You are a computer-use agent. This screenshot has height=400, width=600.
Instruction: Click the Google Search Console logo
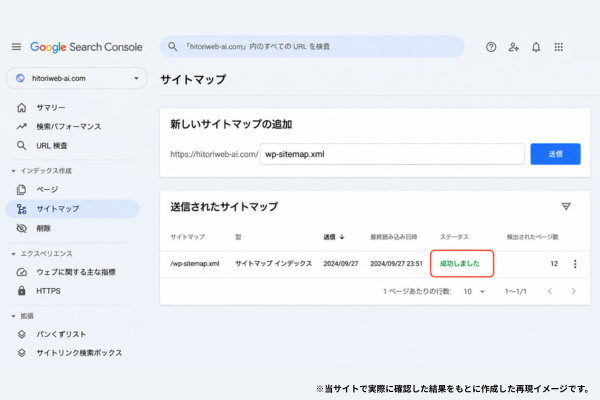click(86, 47)
